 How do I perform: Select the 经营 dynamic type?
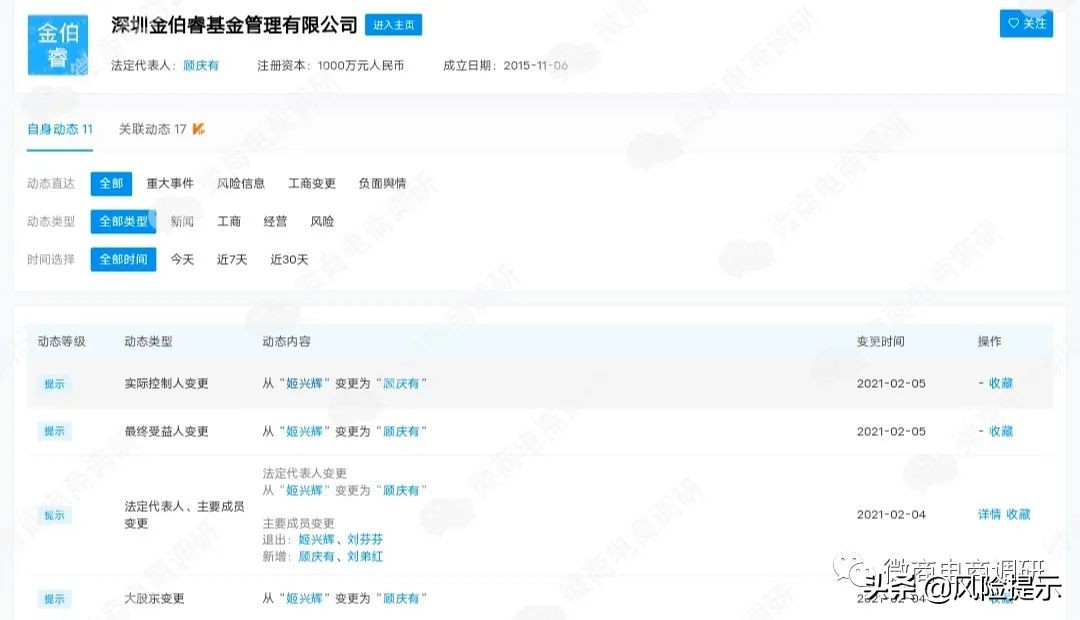[x=275, y=221]
